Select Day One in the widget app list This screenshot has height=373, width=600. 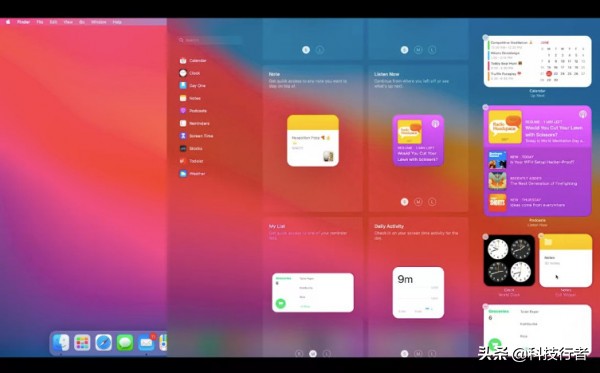pyautogui.click(x=193, y=86)
